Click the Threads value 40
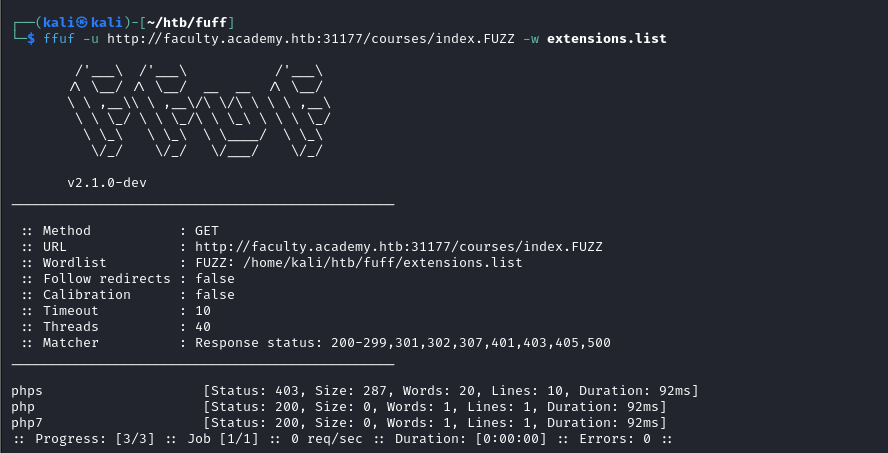The width and height of the screenshot is (888, 453). pyautogui.click(x=203, y=327)
